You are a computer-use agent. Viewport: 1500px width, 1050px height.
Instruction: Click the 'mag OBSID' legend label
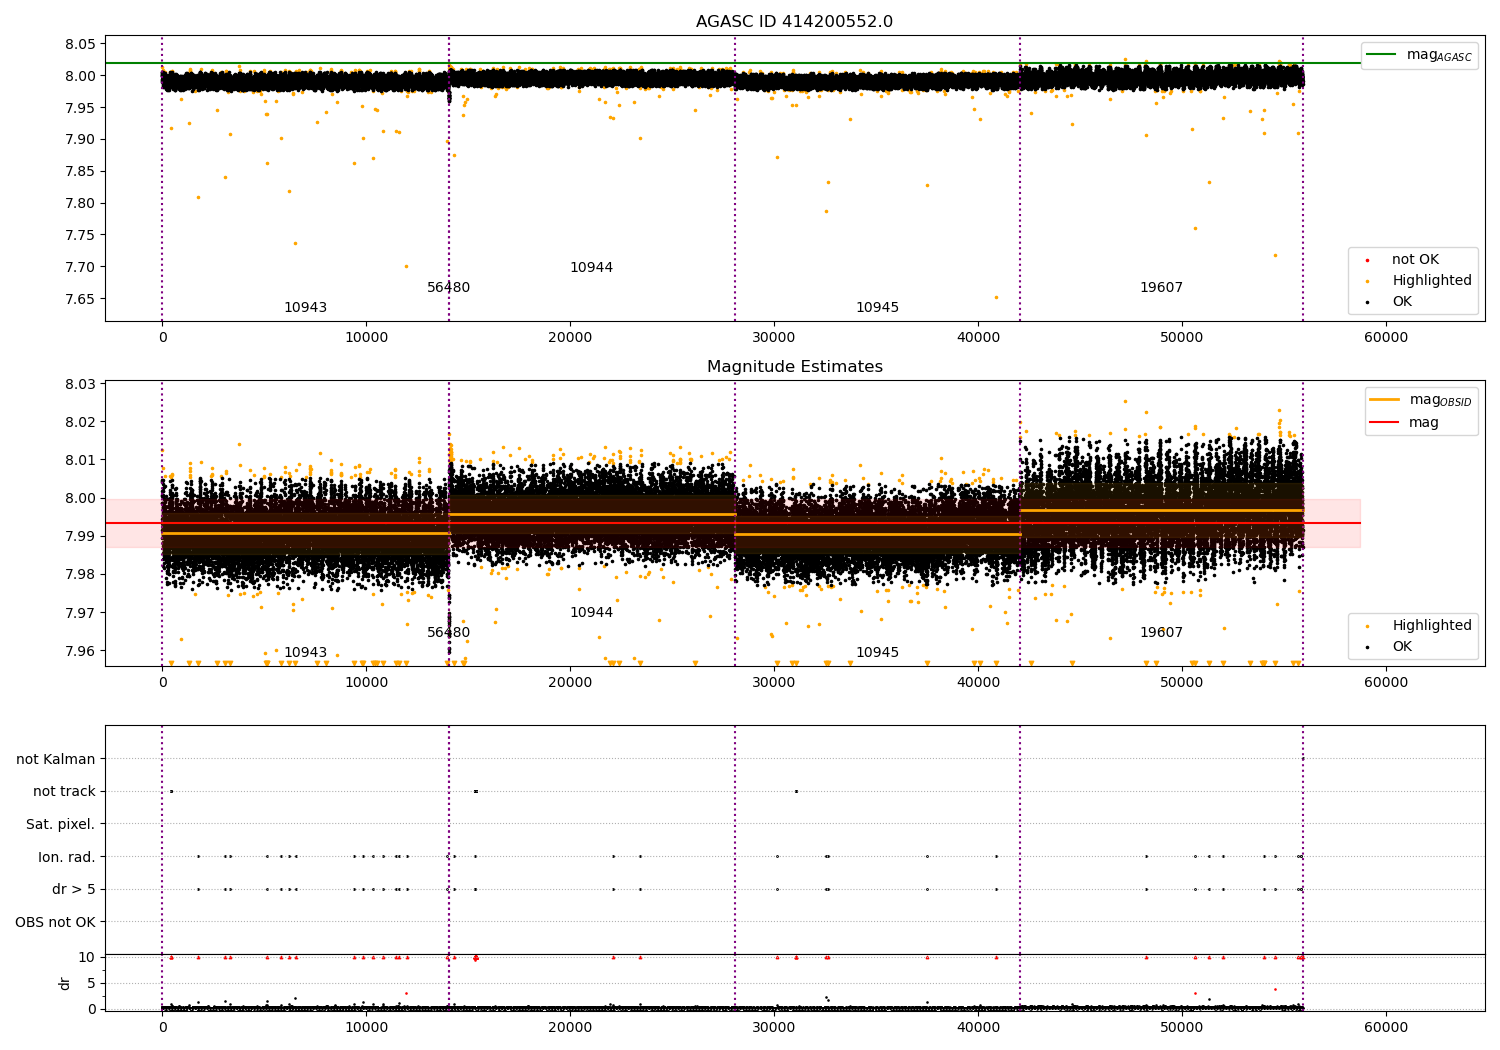(1441, 400)
